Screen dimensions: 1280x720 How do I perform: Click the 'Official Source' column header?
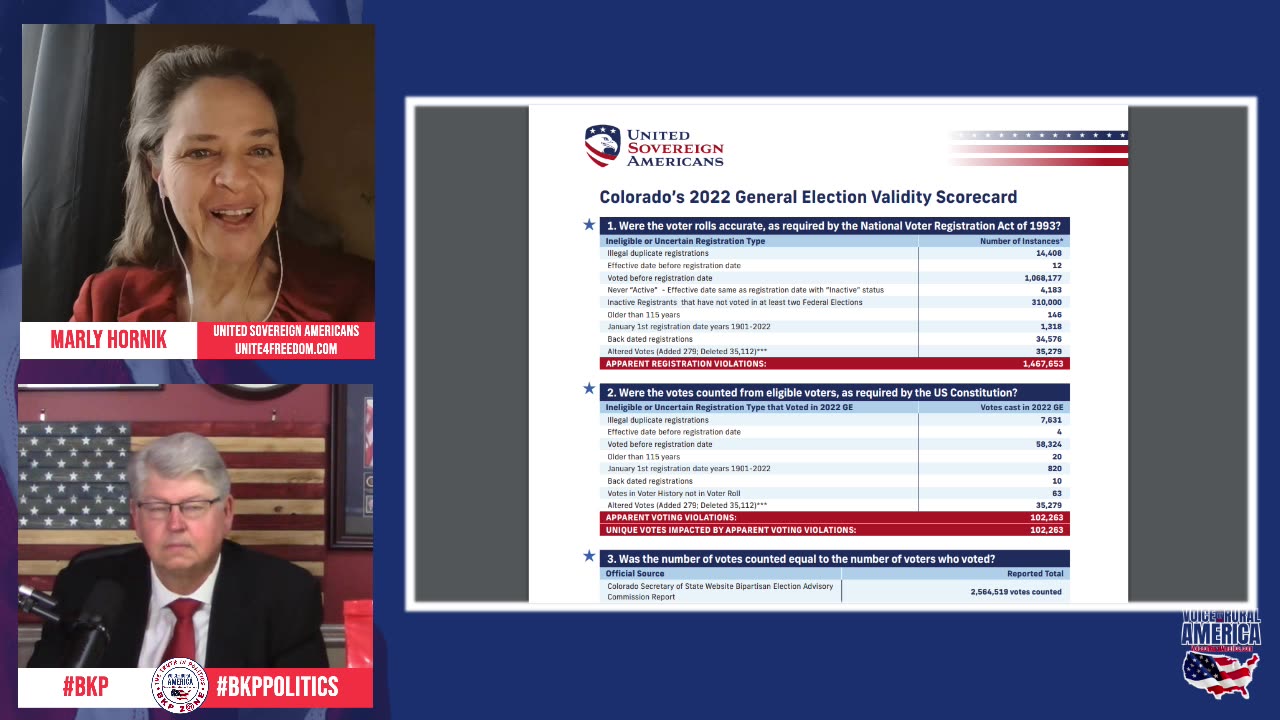pos(634,574)
